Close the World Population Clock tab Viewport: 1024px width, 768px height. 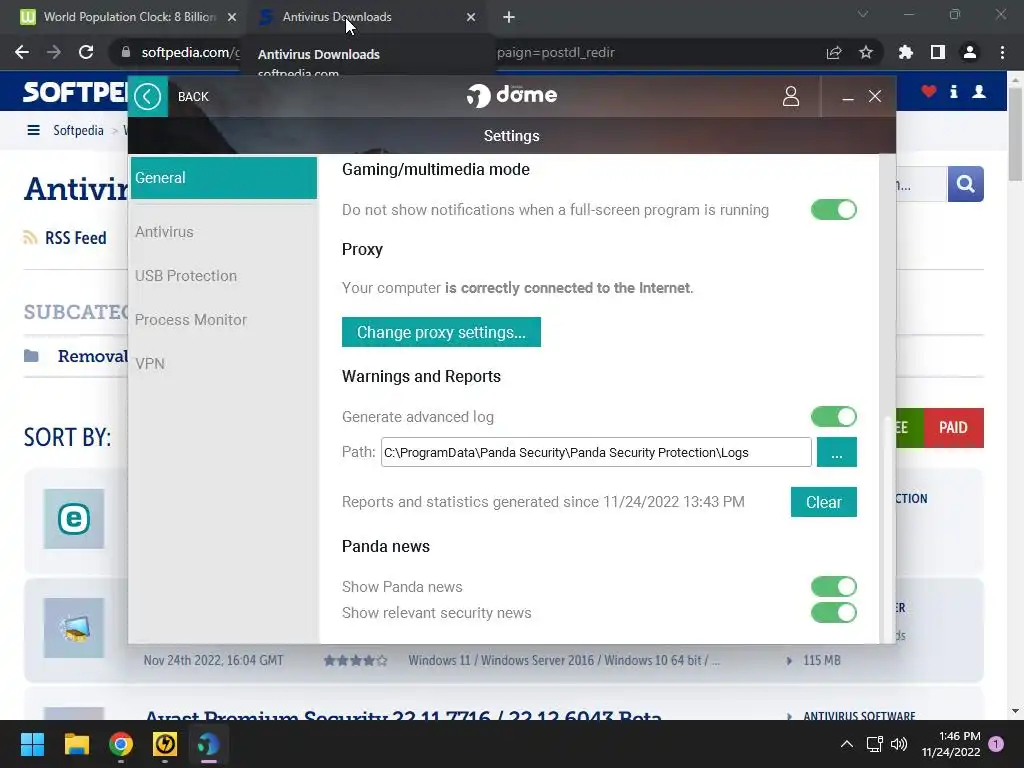point(232,17)
